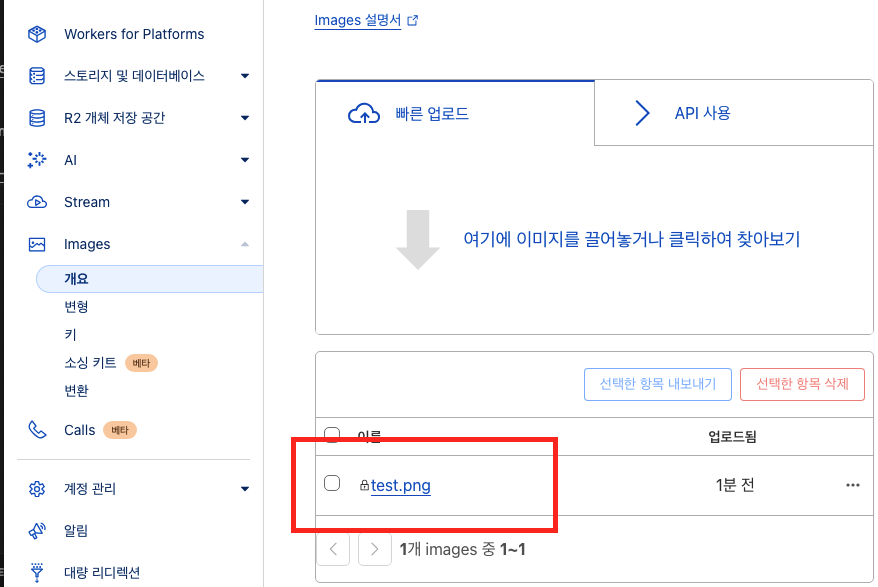Select the 빠른 업로드 tab
Image resolution: width=878 pixels, height=587 pixels.
(x=436, y=113)
